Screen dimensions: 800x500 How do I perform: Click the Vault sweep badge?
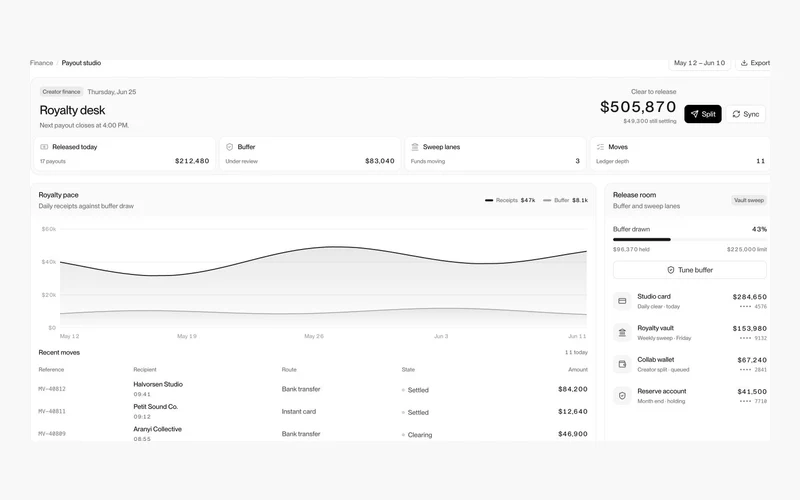click(748, 200)
